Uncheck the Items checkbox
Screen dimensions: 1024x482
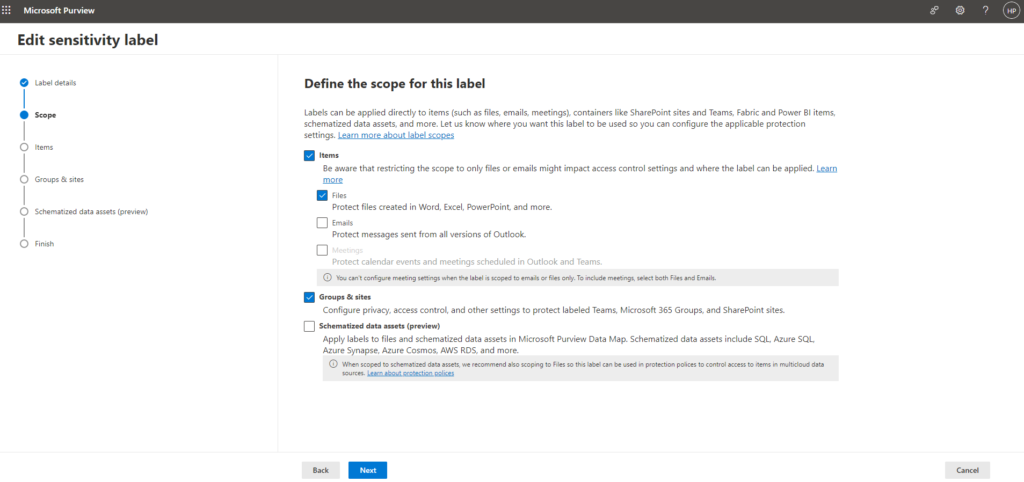click(309, 155)
